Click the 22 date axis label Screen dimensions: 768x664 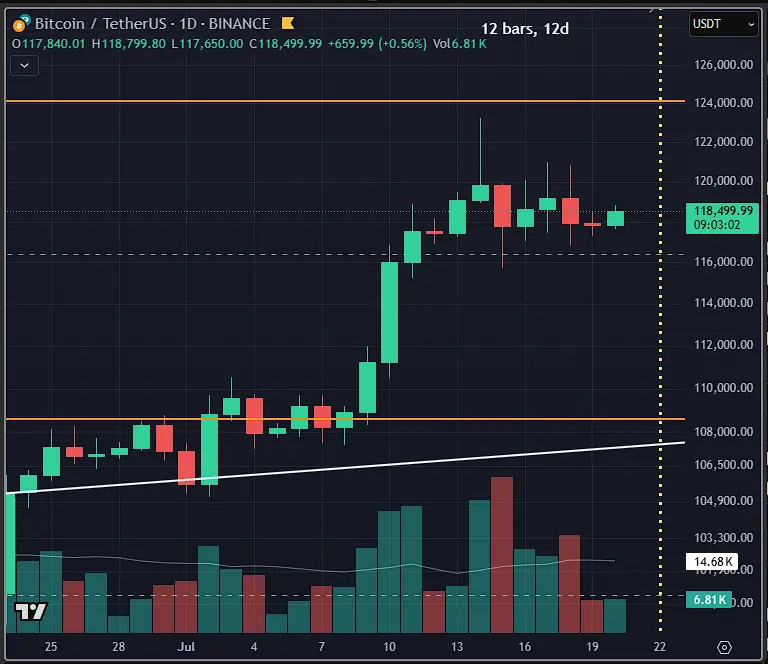[x=660, y=647]
